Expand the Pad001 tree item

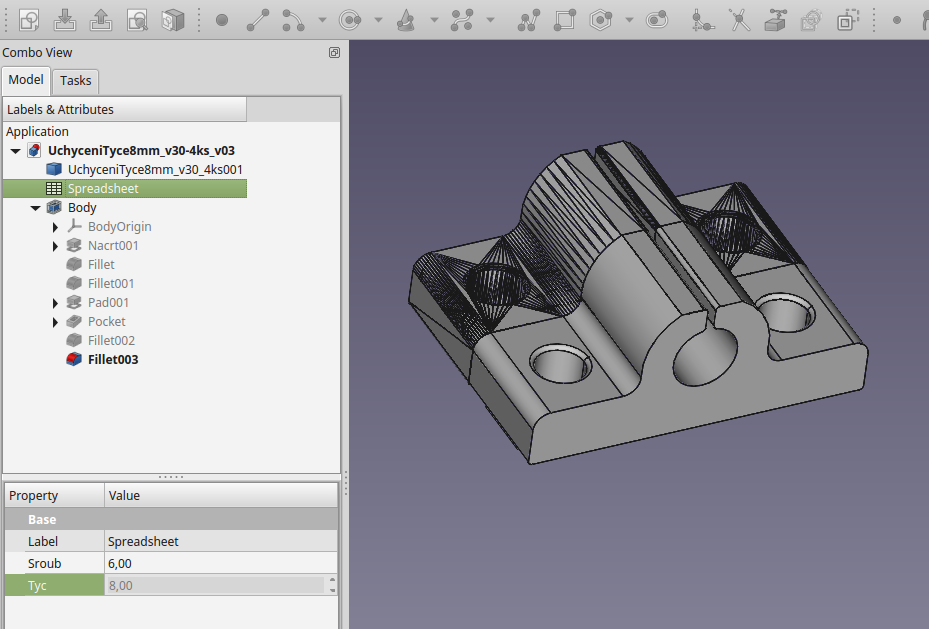tap(56, 303)
